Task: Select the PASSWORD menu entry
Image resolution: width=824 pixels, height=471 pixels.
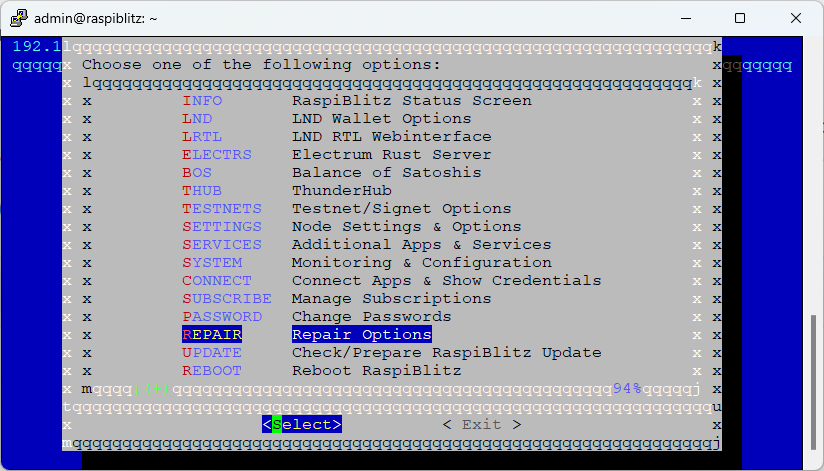Action: [222, 316]
